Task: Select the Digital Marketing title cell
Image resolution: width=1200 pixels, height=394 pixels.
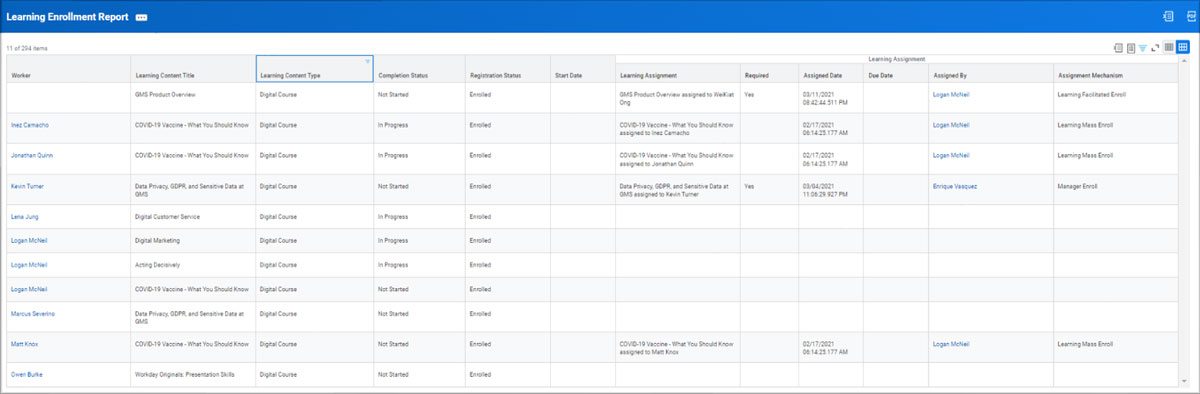Action: tap(193, 241)
